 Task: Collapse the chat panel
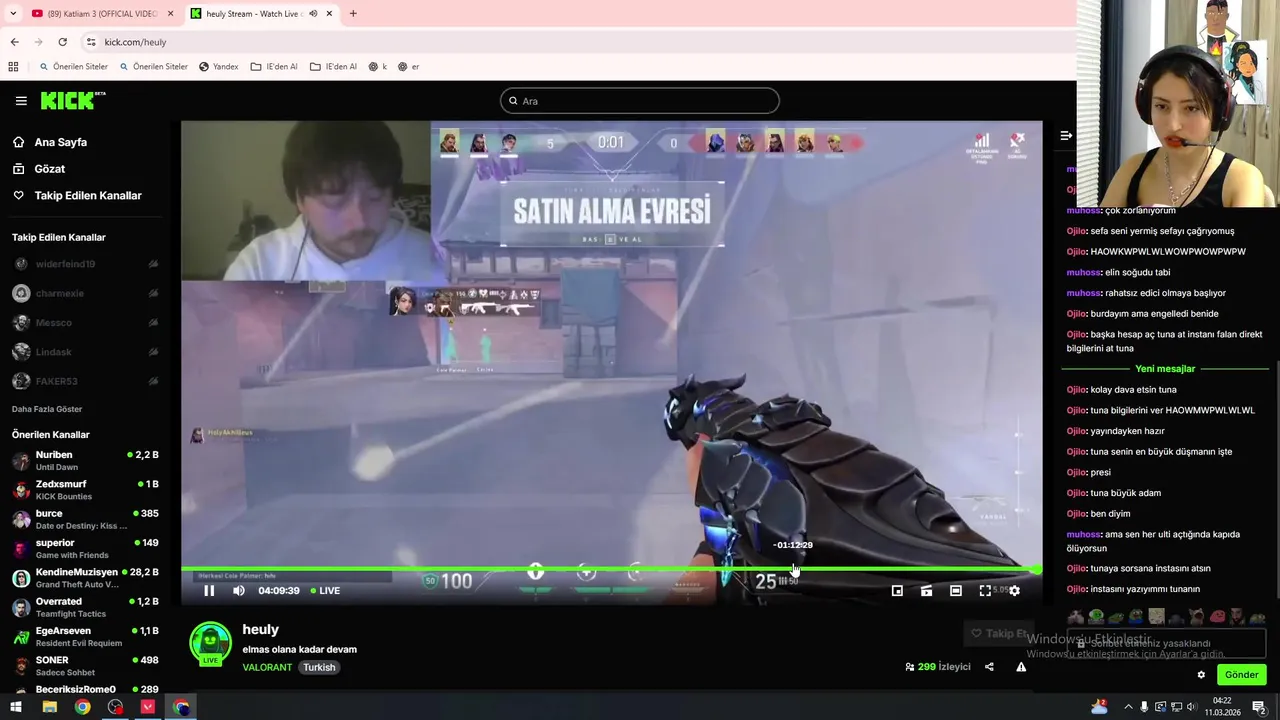point(1066,135)
